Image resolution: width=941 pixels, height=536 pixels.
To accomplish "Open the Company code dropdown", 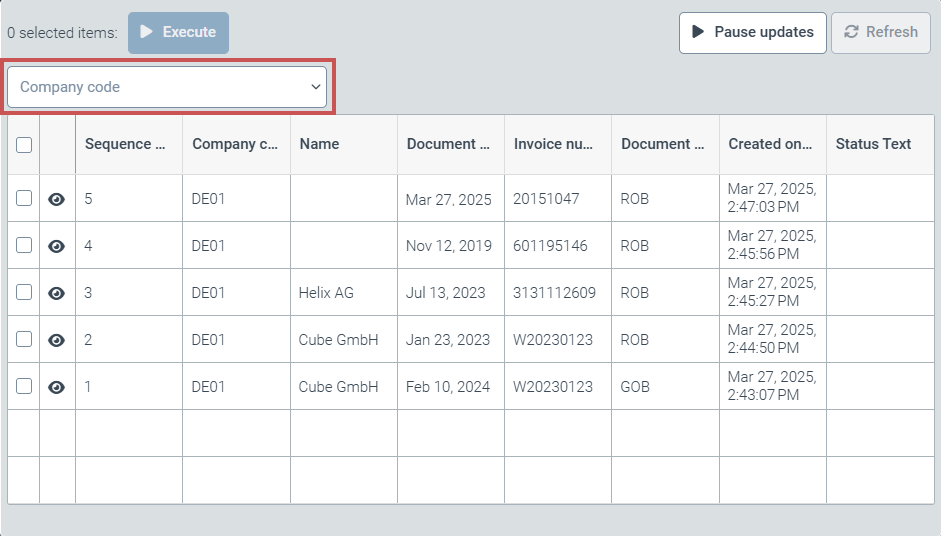I will [167, 87].
